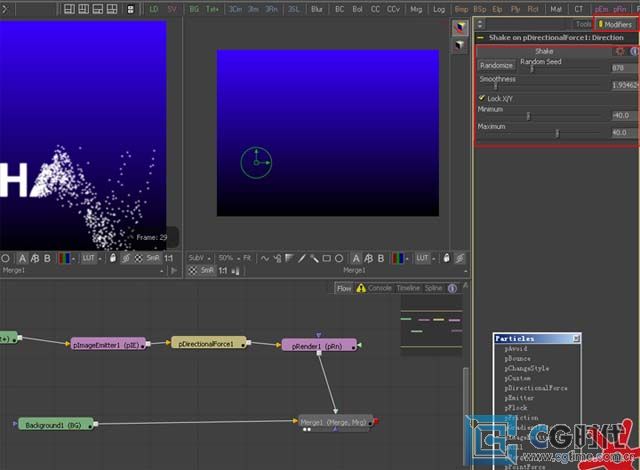Switch to the Tools tab
Viewport: 640px width, 470px height.
(584, 24)
